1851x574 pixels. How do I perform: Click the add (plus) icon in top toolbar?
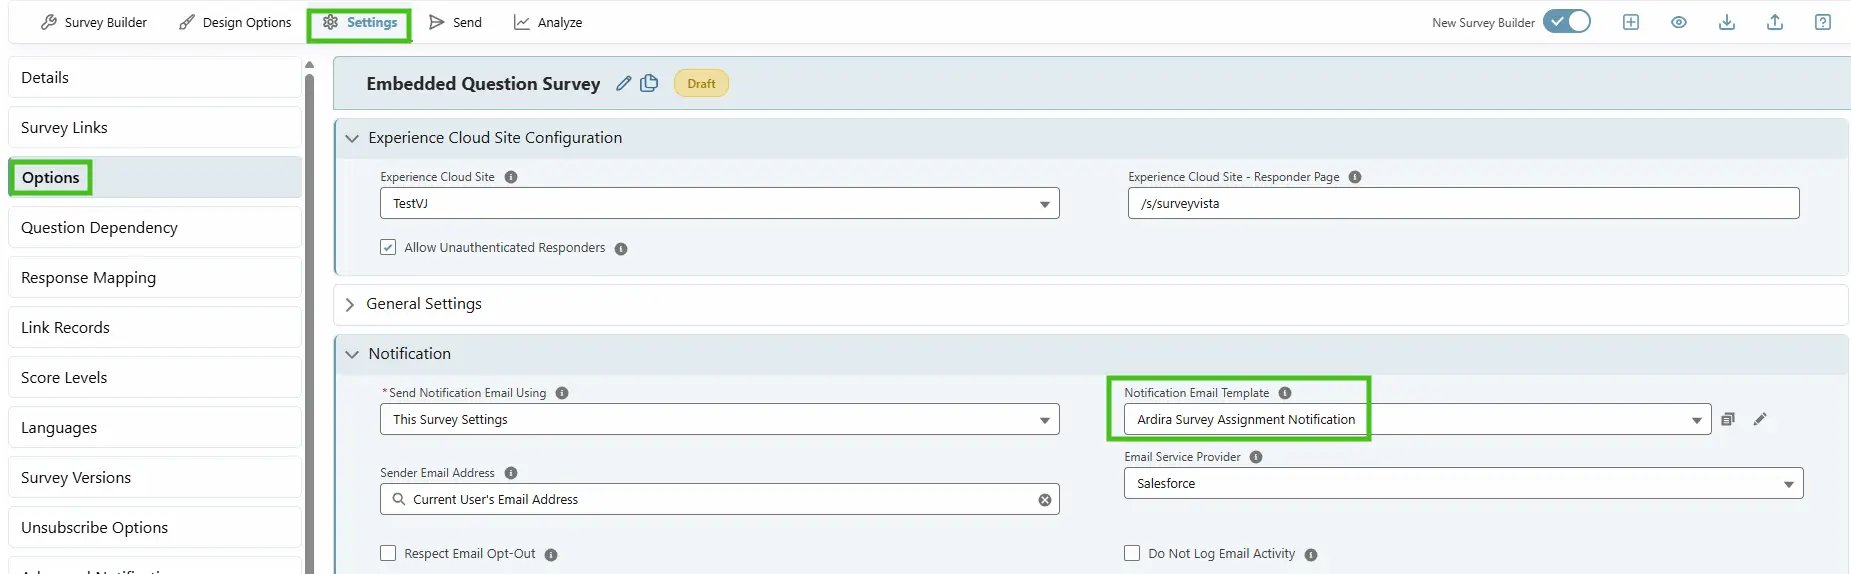[1631, 22]
